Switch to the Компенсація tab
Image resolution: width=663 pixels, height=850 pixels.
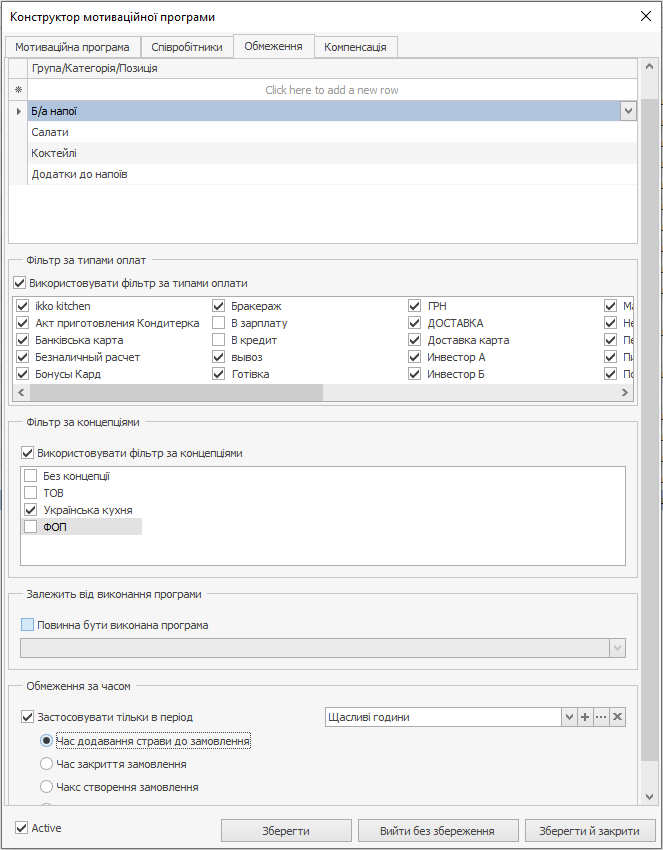[x=356, y=47]
